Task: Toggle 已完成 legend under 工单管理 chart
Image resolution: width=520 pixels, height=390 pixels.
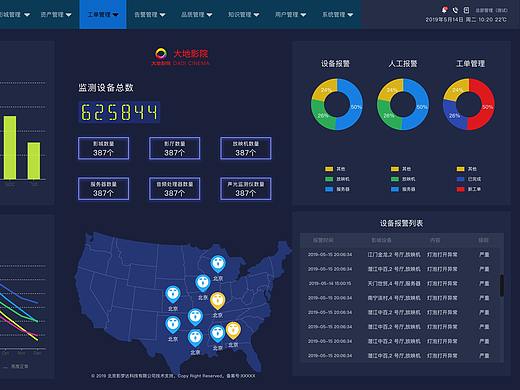Action: point(469,179)
